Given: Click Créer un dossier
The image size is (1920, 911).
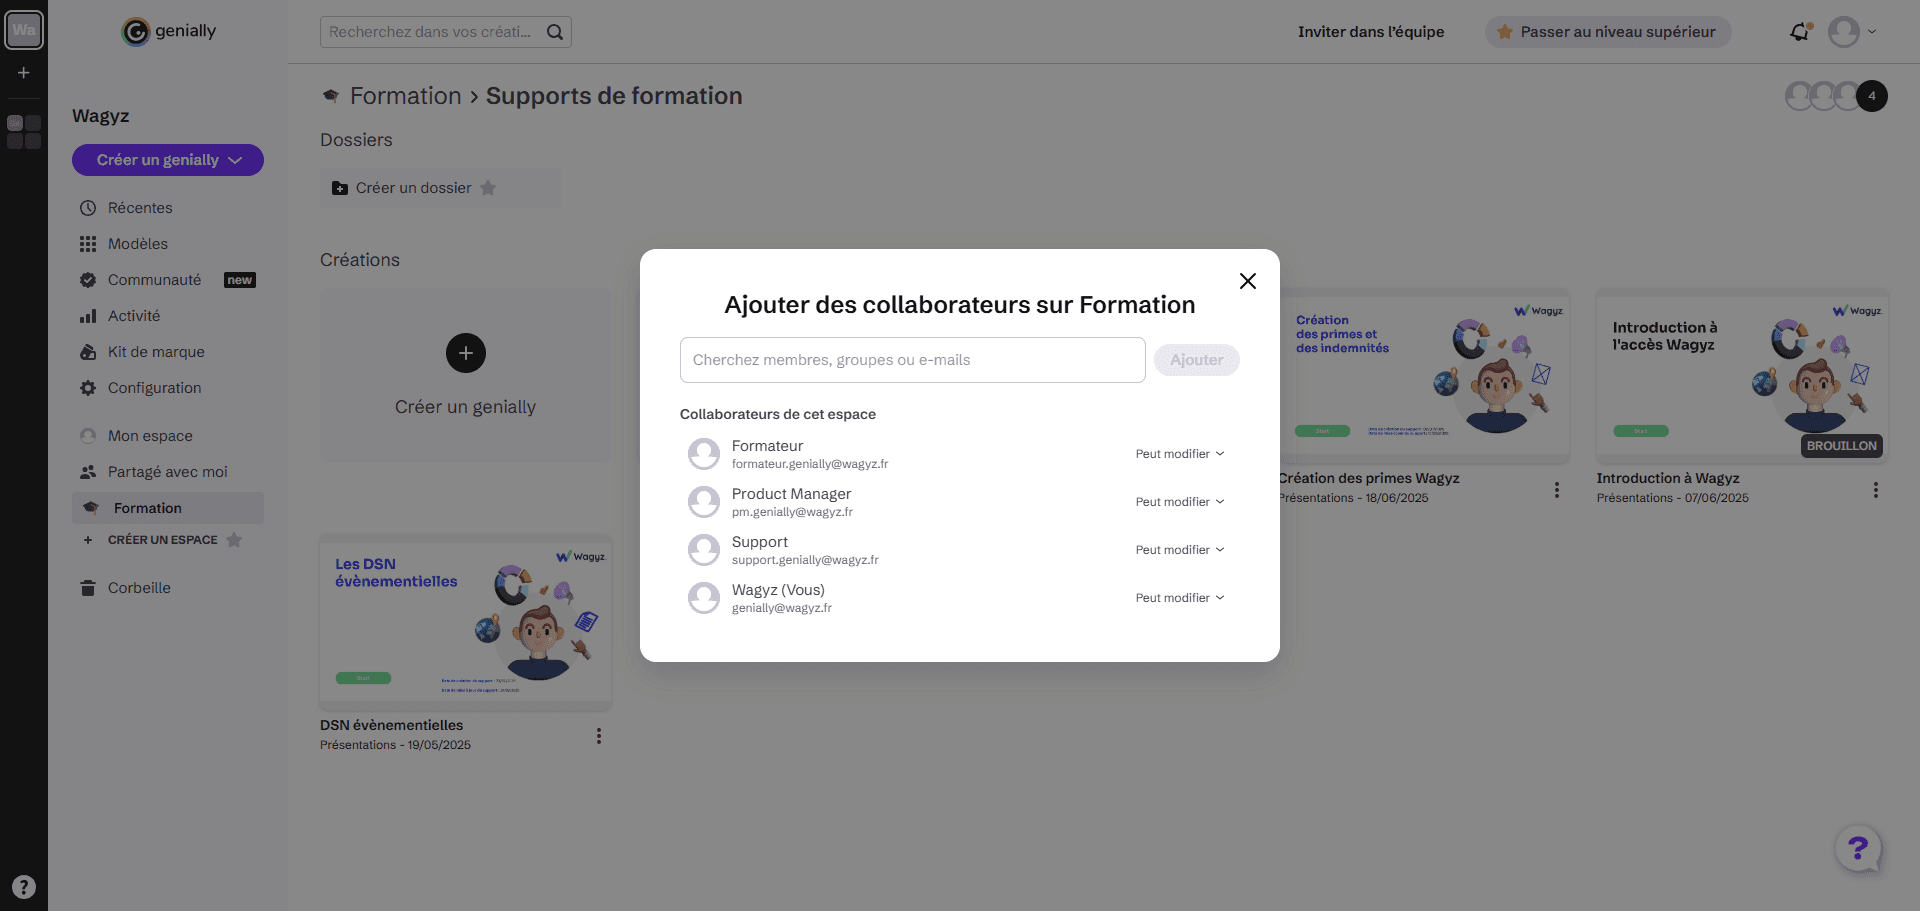Looking at the screenshot, I should click(440, 188).
